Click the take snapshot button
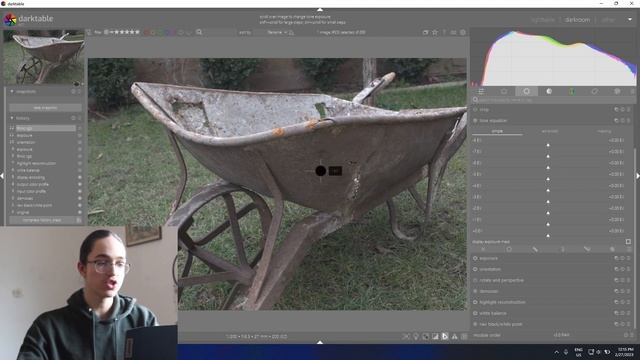 point(45,108)
